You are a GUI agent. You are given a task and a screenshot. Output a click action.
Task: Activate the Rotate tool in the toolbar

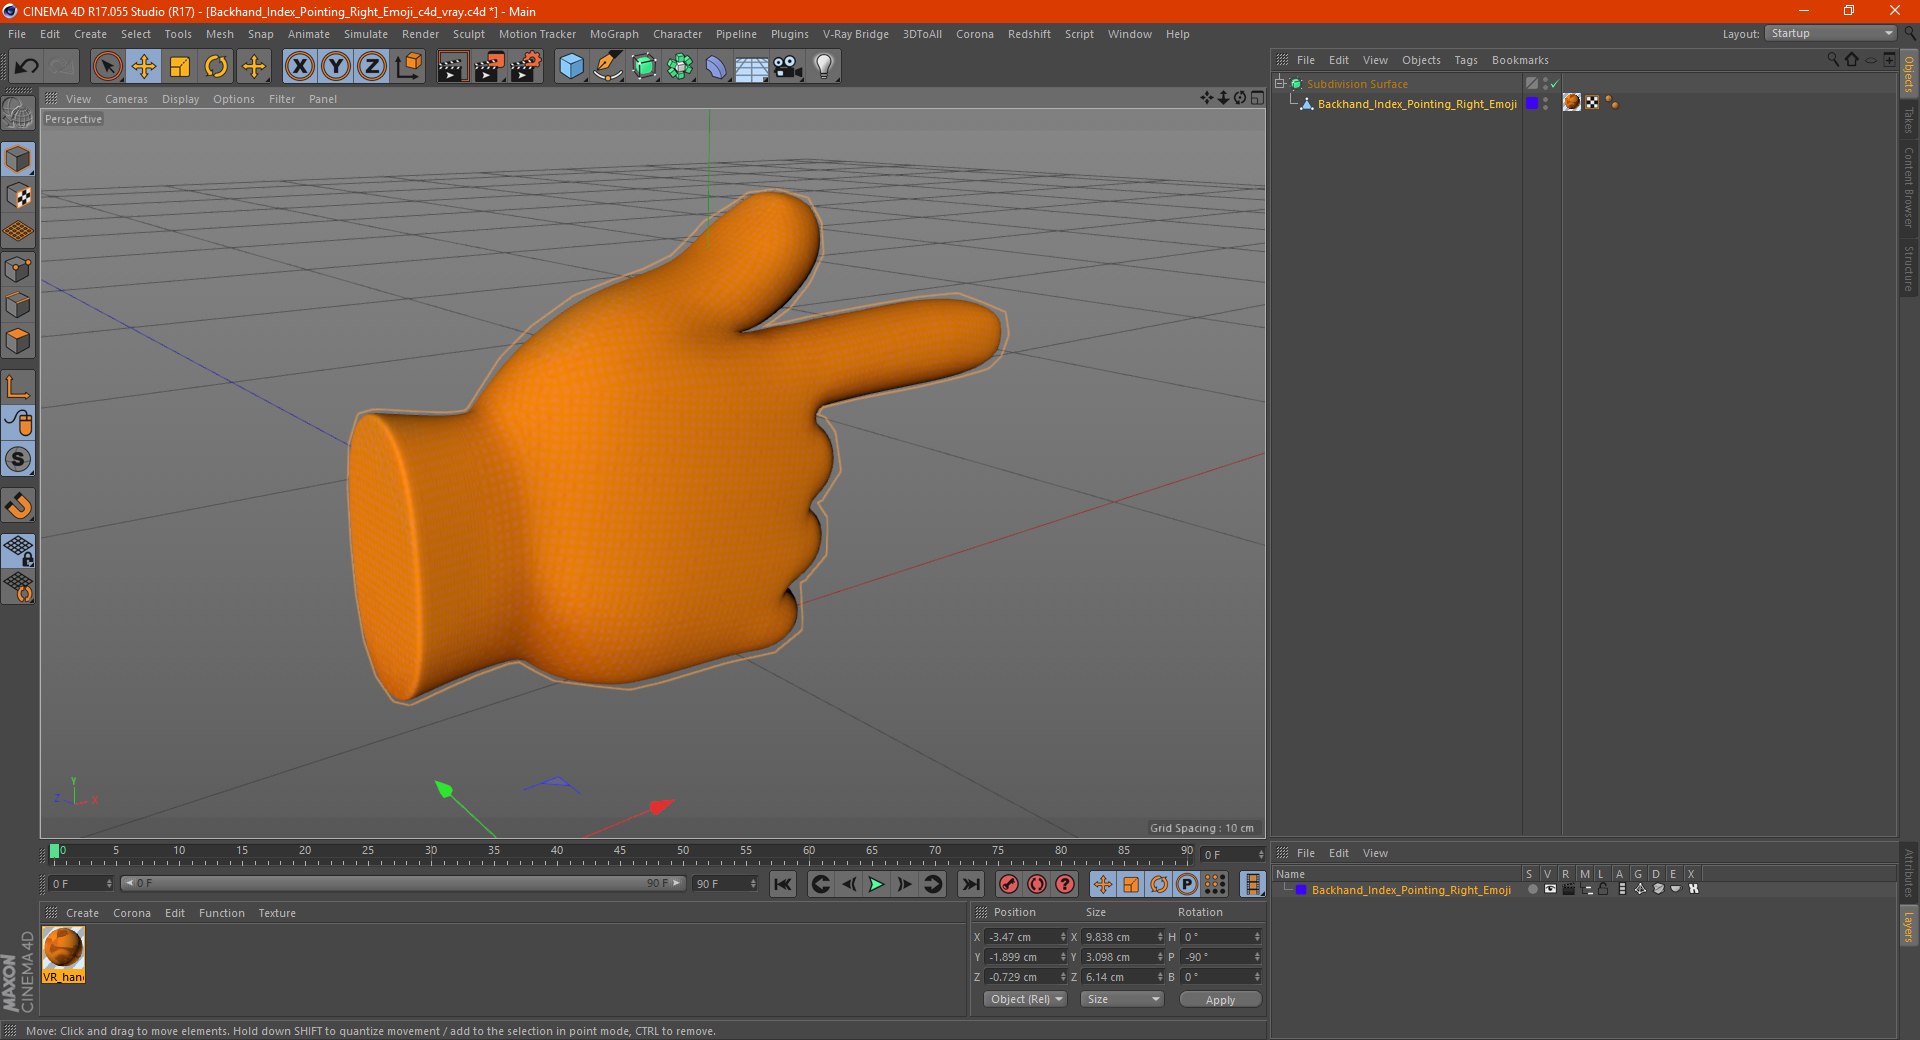coord(216,67)
